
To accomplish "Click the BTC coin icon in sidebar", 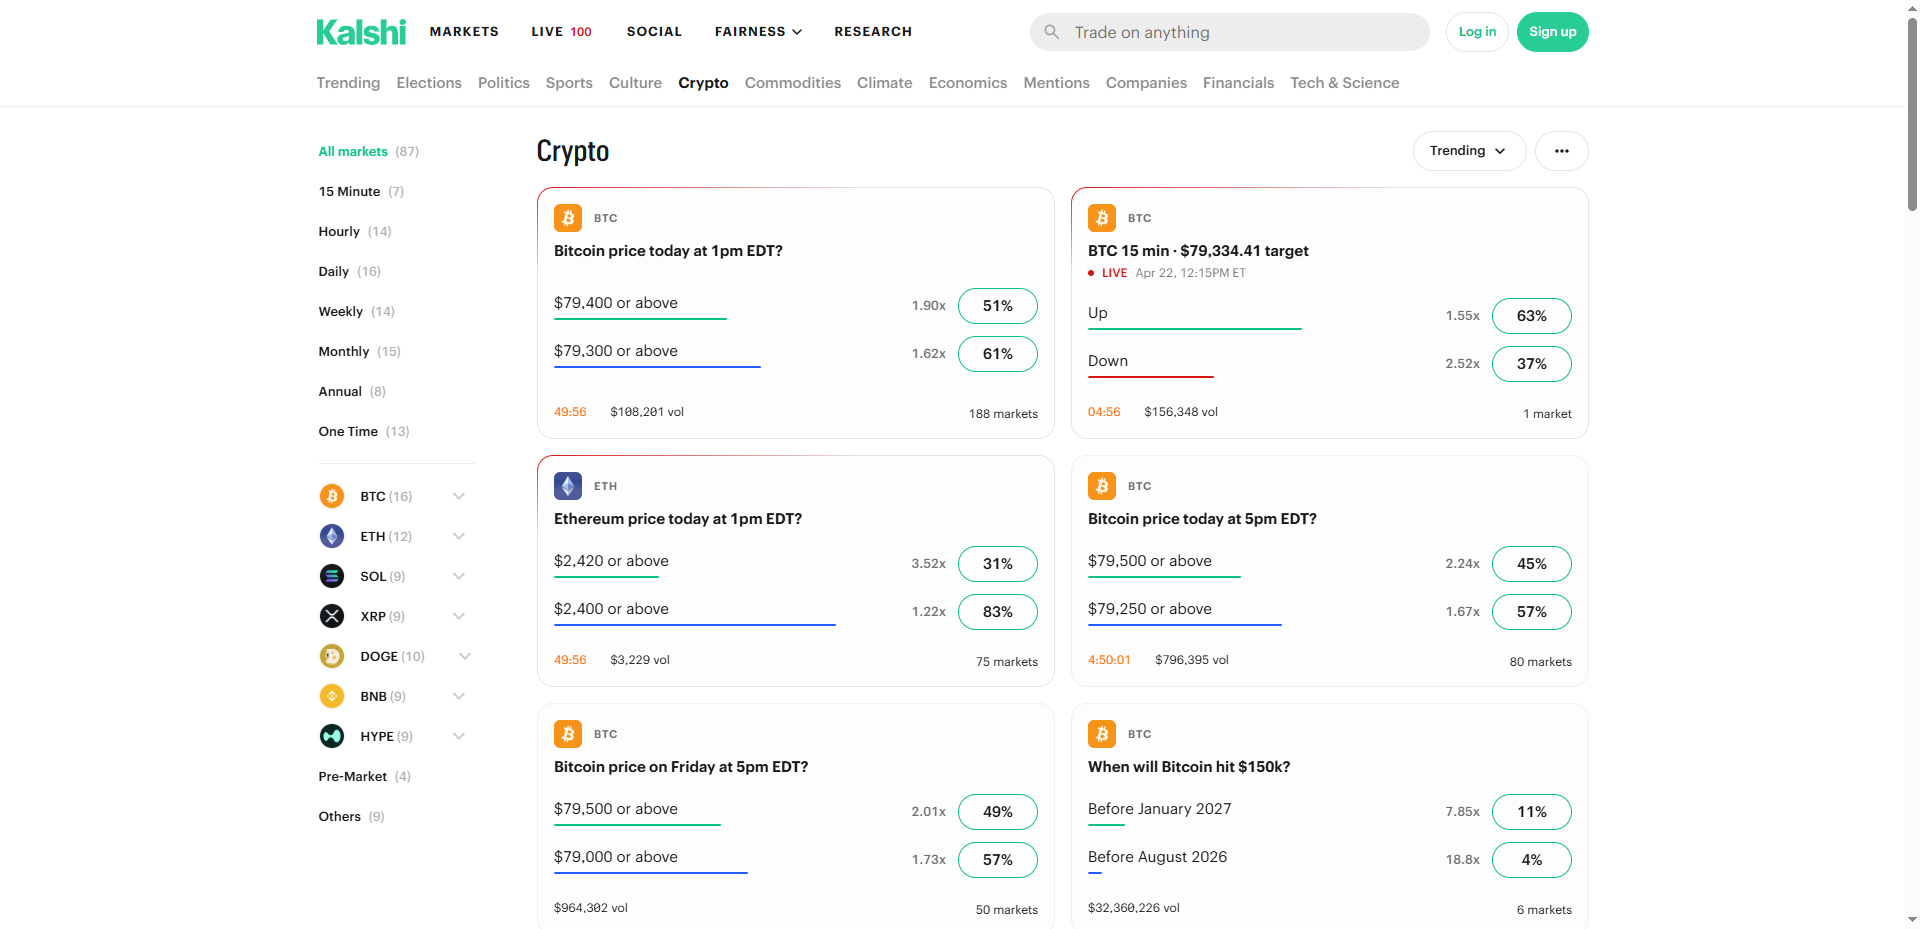I will (x=332, y=496).
